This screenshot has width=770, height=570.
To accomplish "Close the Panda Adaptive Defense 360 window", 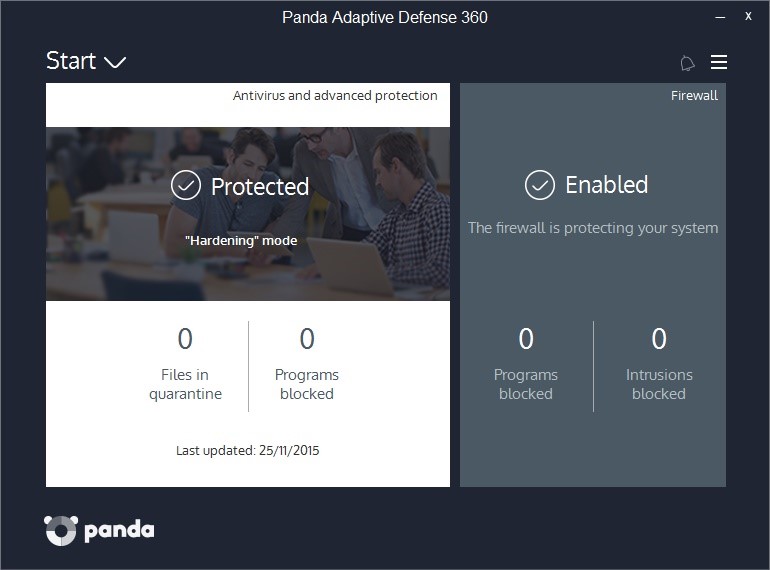I will click(x=748, y=16).
